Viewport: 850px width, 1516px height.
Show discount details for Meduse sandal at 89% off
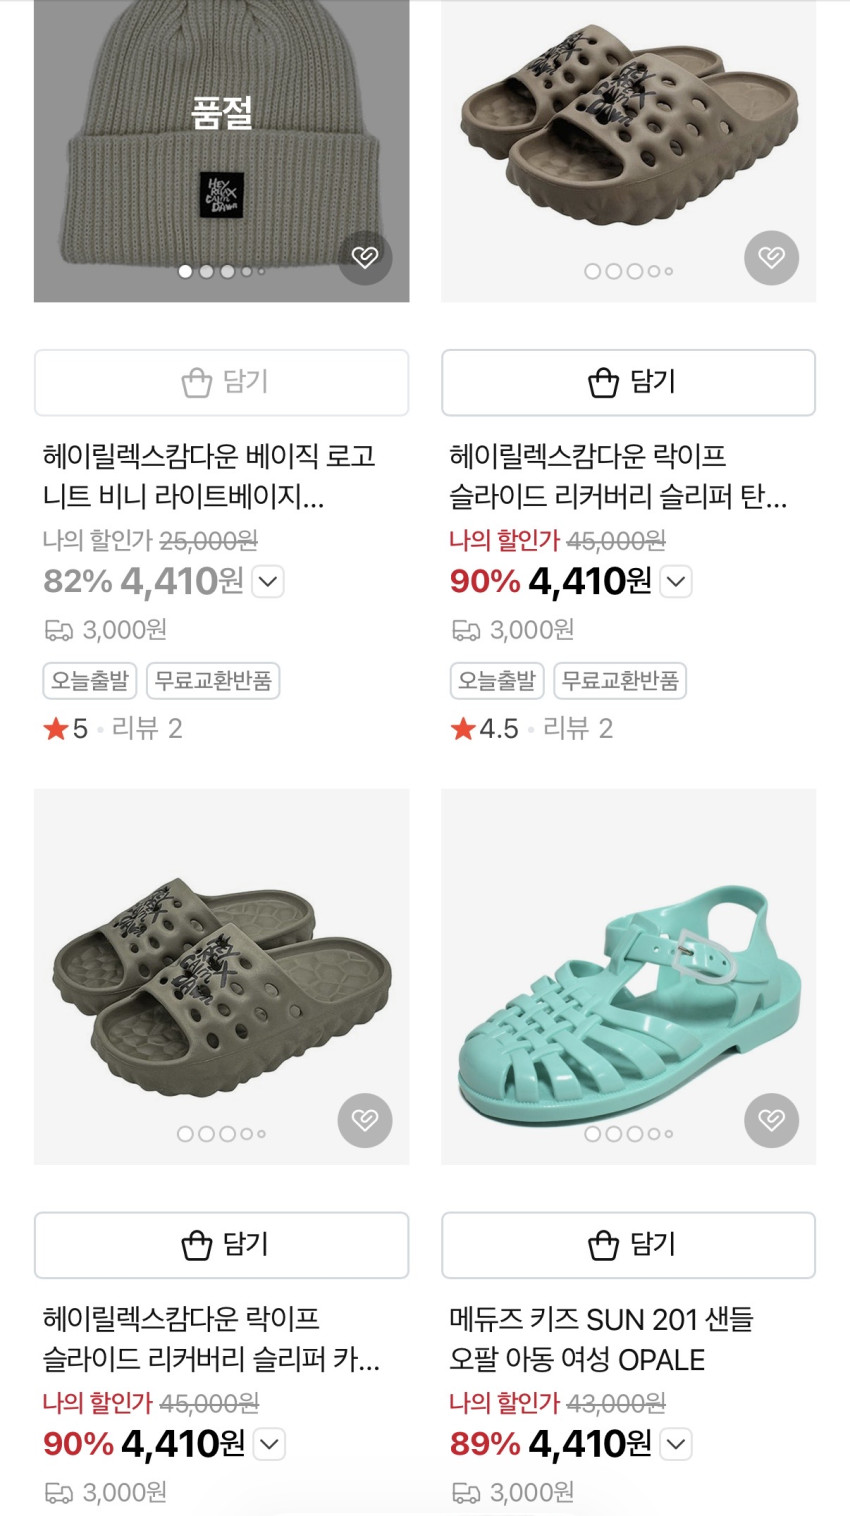click(x=676, y=1444)
